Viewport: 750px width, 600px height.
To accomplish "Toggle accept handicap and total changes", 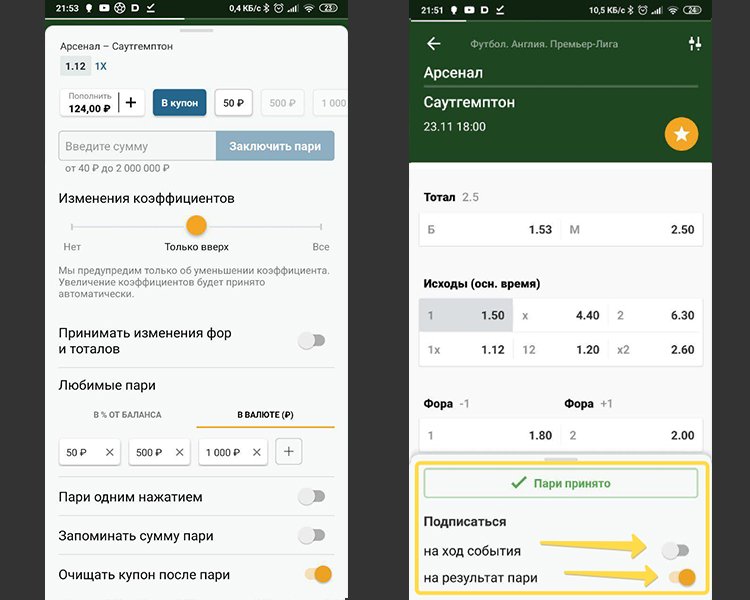I will [311, 341].
